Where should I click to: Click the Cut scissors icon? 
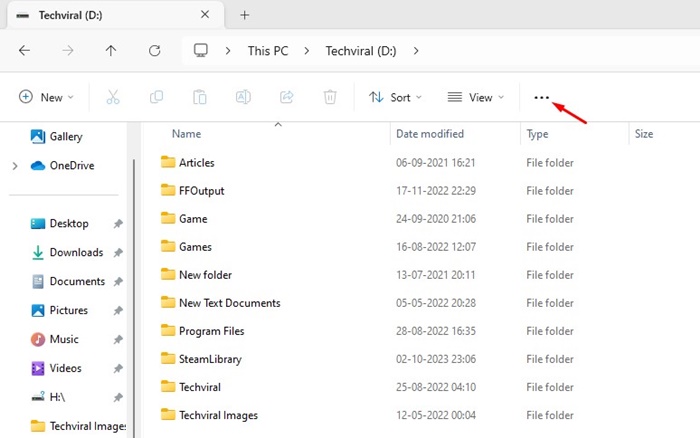coord(113,97)
